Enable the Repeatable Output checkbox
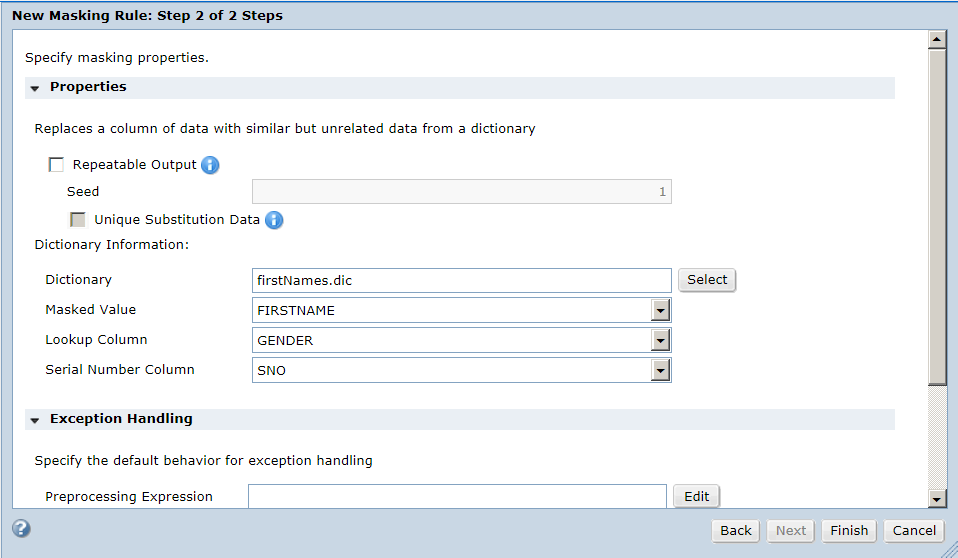The height and width of the screenshot is (558, 958). (x=56, y=164)
